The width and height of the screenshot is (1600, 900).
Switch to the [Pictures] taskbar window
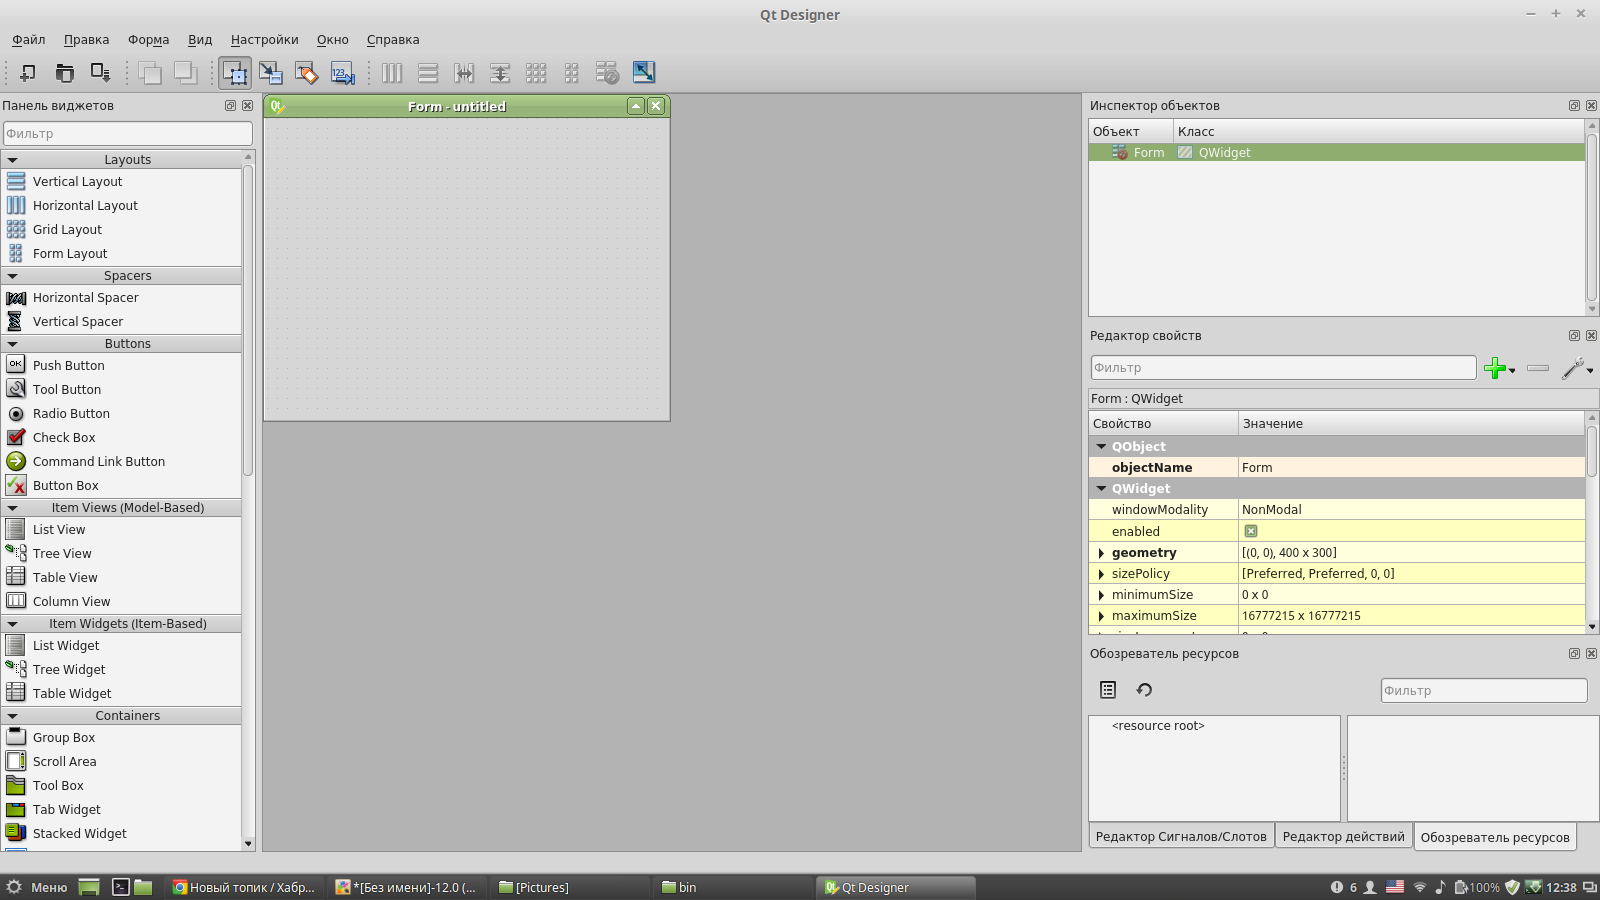(572, 887)
